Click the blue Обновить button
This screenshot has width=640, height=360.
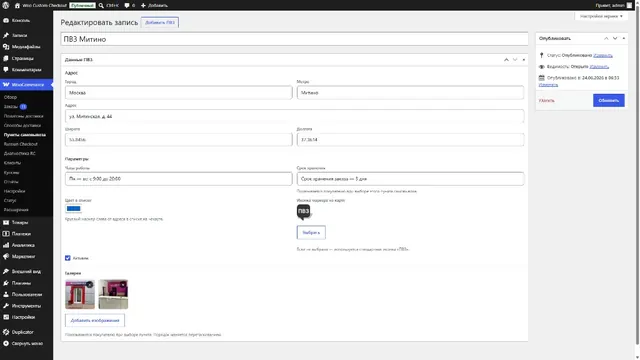(609, 100)
